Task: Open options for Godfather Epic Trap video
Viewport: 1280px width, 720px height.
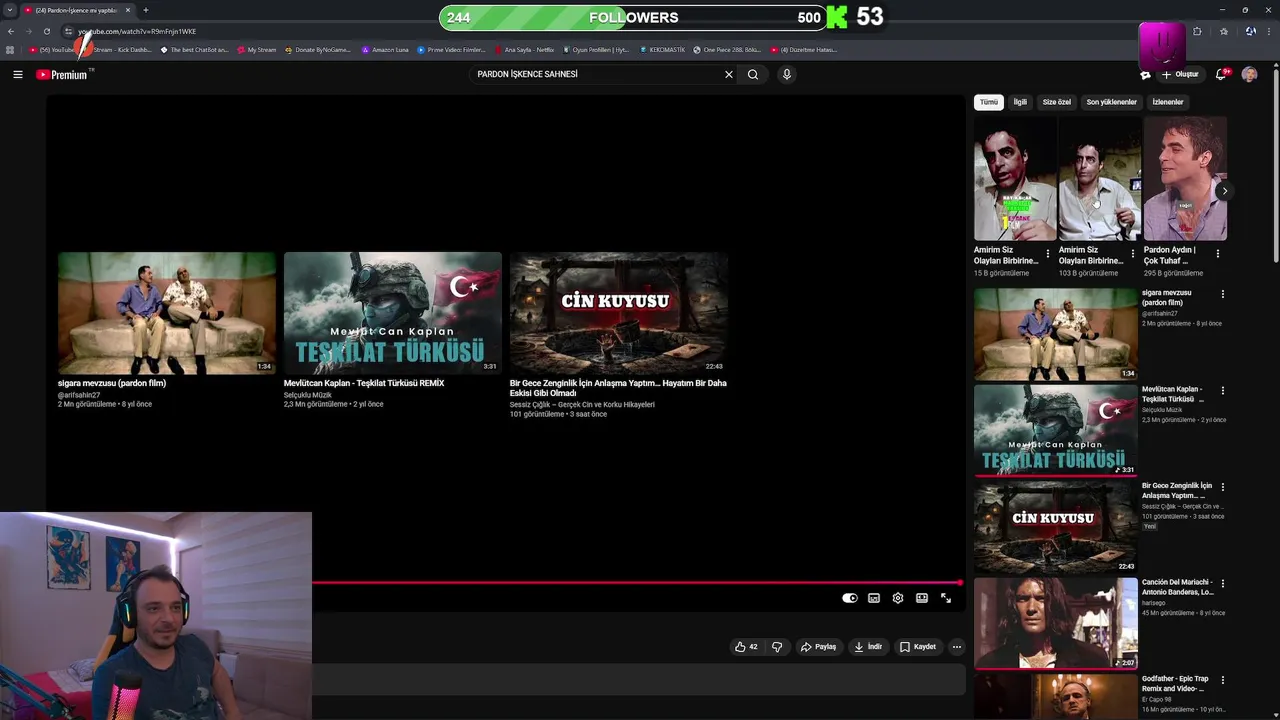Action: tap(1222, 680)
